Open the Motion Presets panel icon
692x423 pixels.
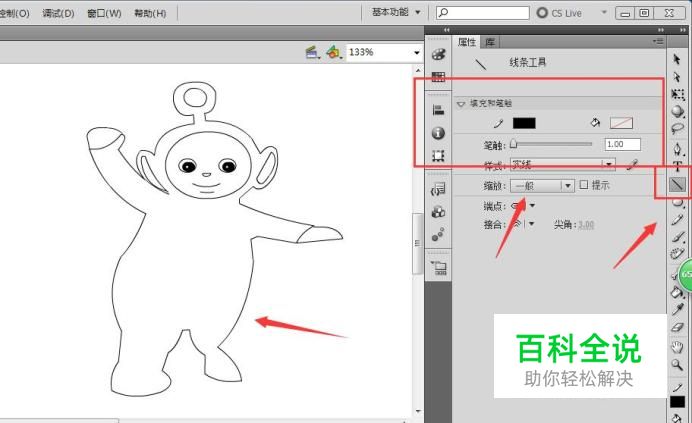pyautogui.click(x=438, y=234)
